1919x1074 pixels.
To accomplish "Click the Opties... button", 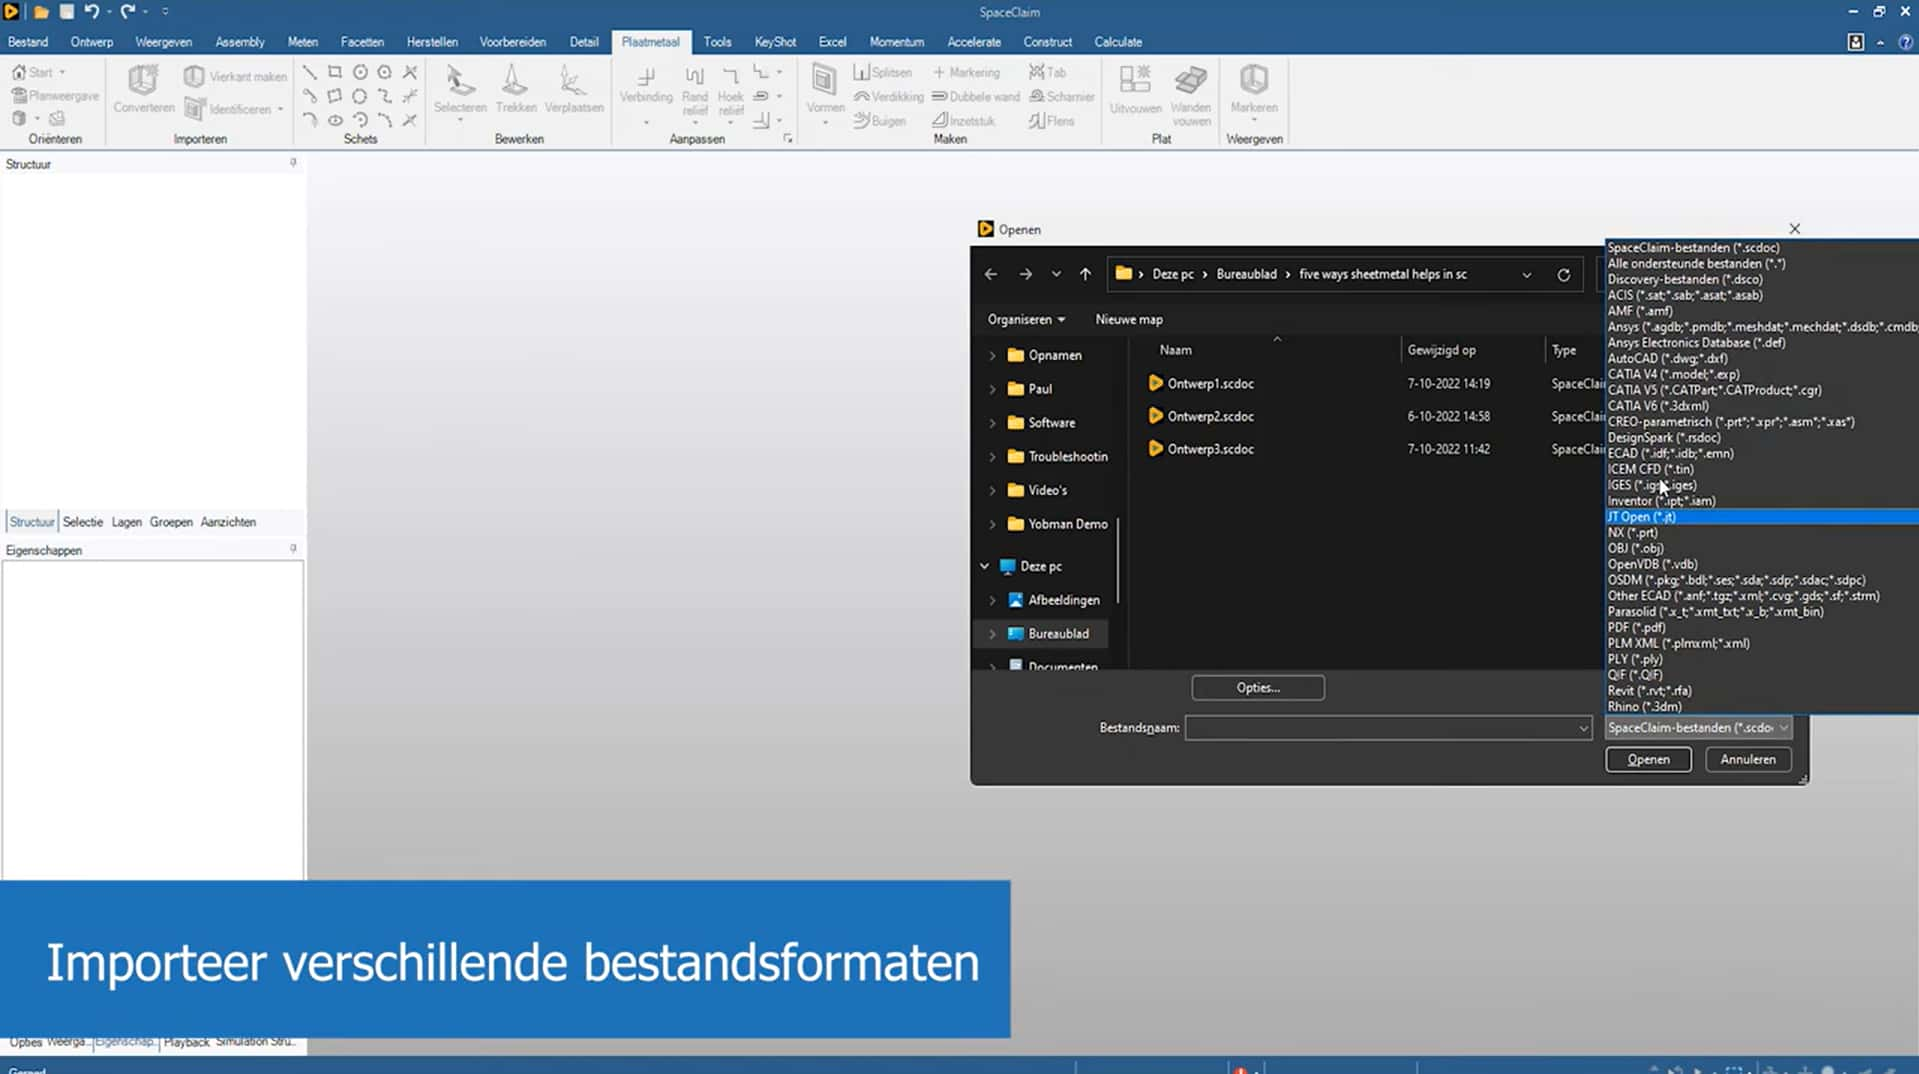I will [1258, 687].
